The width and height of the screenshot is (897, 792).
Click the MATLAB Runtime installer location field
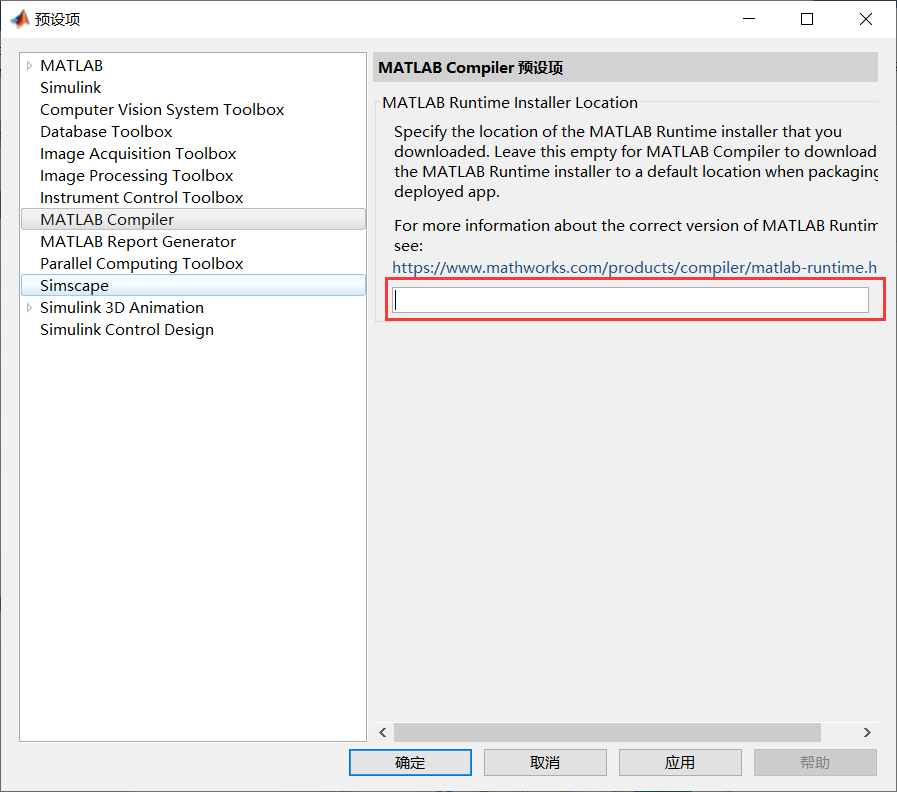coord(630,299)
